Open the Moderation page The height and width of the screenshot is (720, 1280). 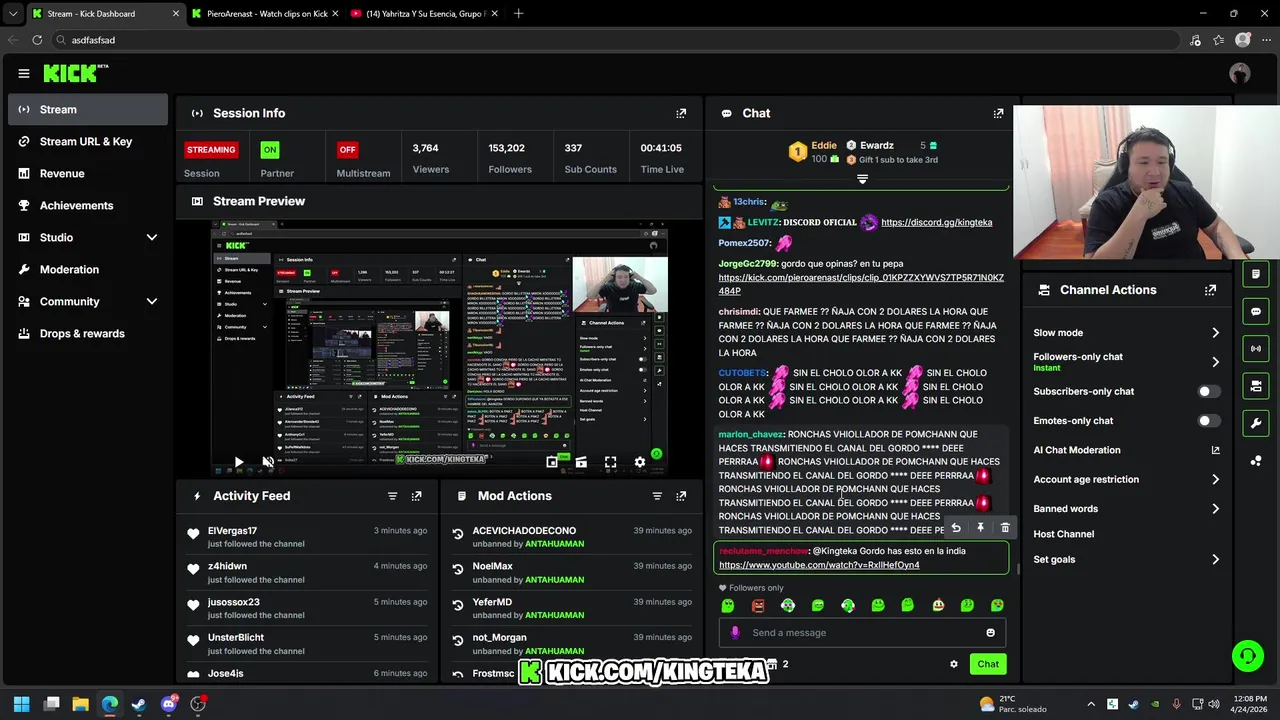click(x=88, y=269)
